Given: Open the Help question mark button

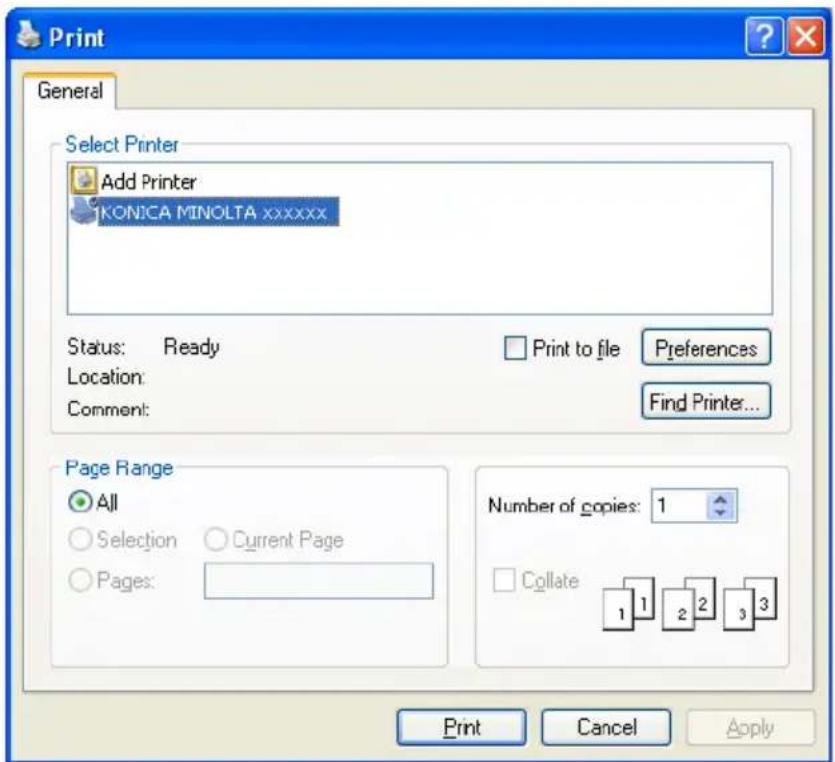Looking at the screenshot, I should point(764,36).
